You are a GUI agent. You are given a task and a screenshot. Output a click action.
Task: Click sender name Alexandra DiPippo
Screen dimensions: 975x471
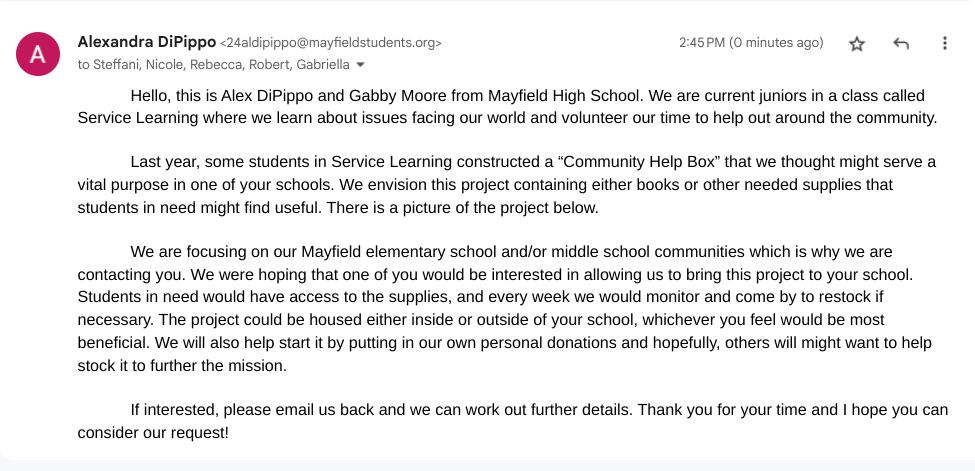(145, 42)
